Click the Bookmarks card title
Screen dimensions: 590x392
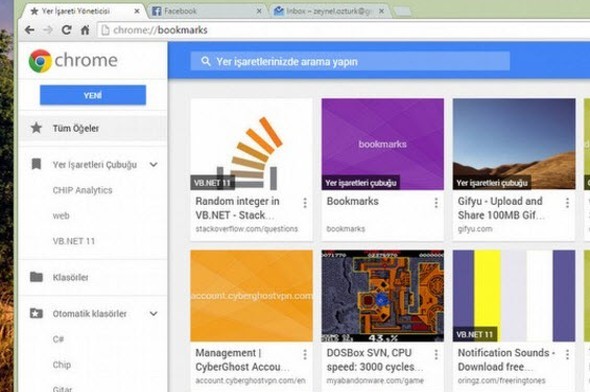tap(353, 201)
